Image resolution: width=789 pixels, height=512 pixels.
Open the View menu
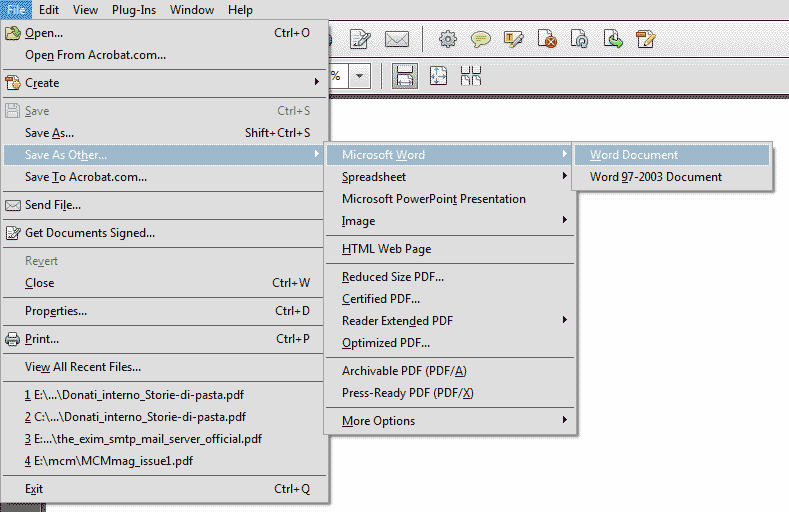[x=86, y=10]
